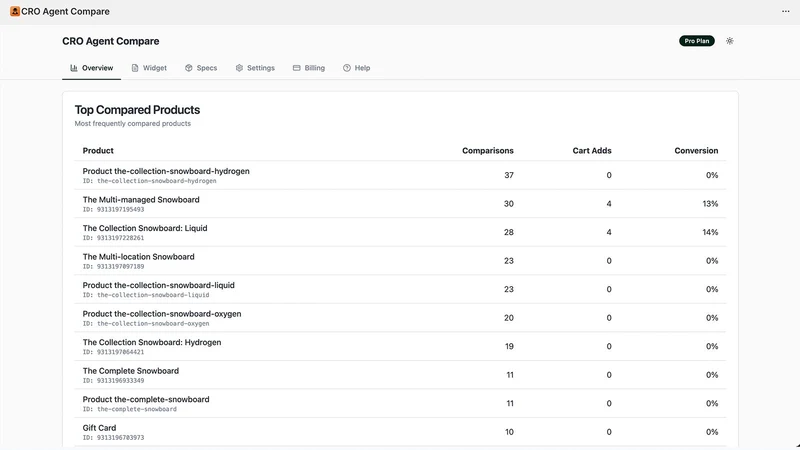Open the Widget tab
Screen dimensions: 800x450
[x=149, y=68]
